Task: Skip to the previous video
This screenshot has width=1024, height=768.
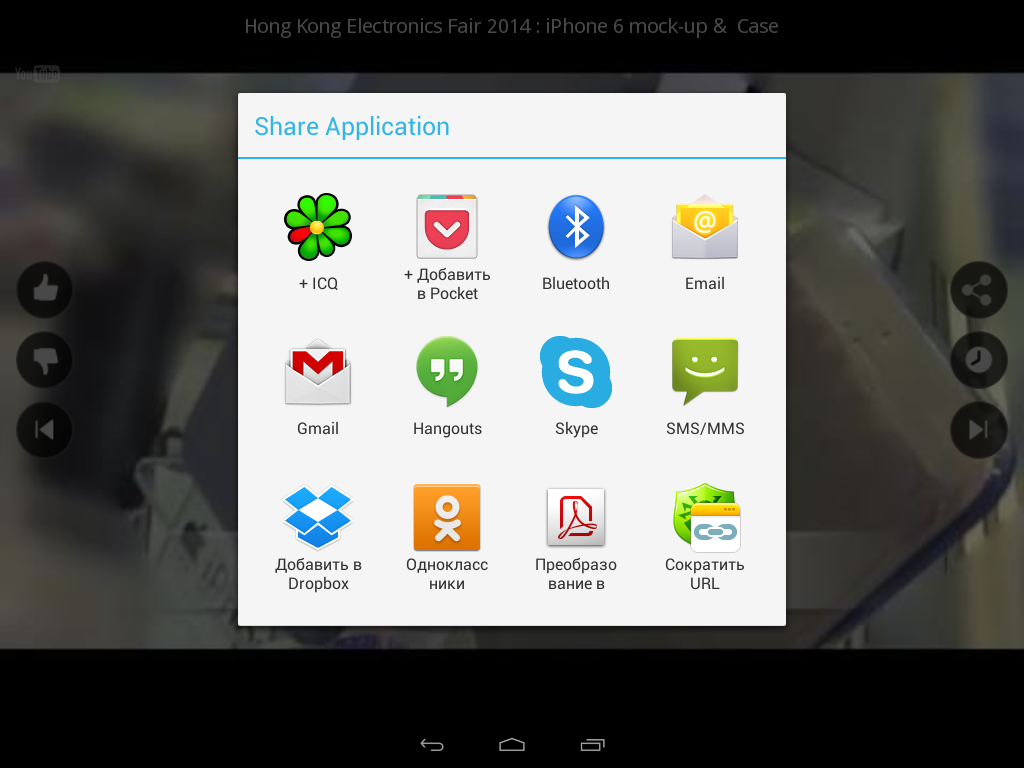Action: pyautogui.click(x=44, y=429)
